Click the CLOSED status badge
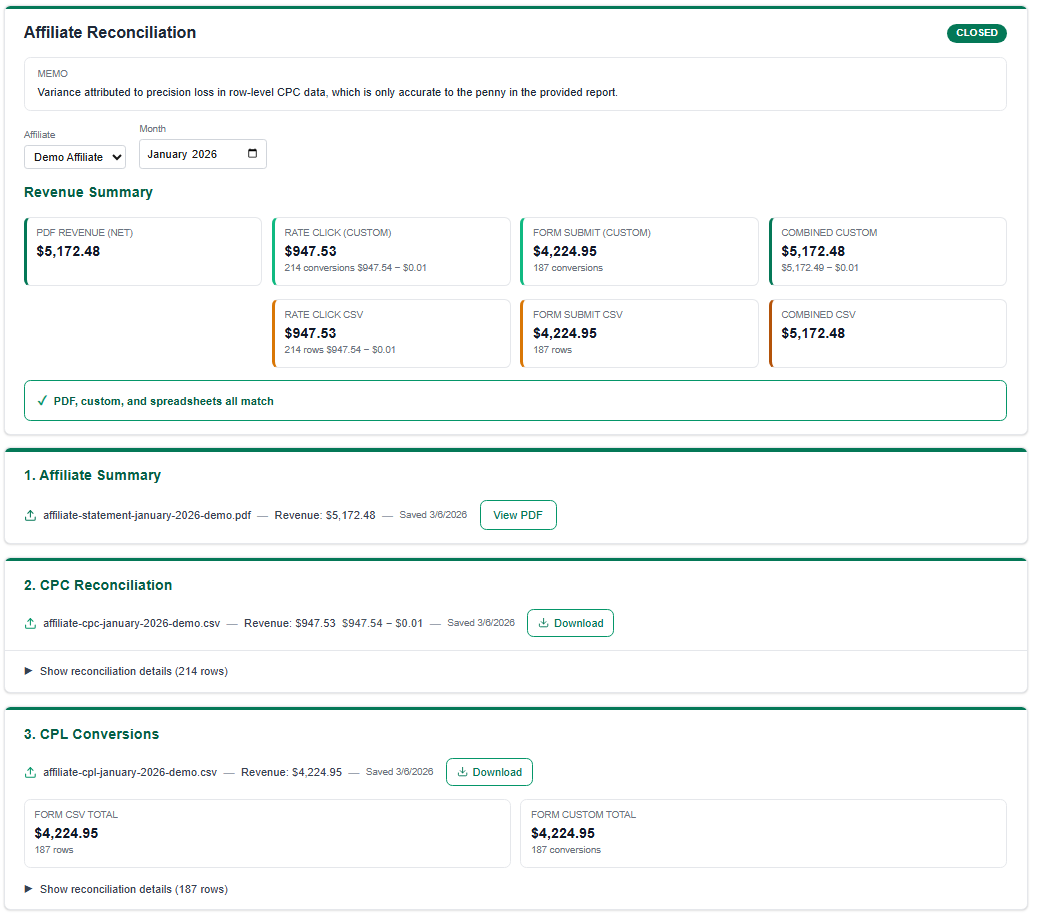The width and height of the screenshot is (1037, 918). coord(976,33)
